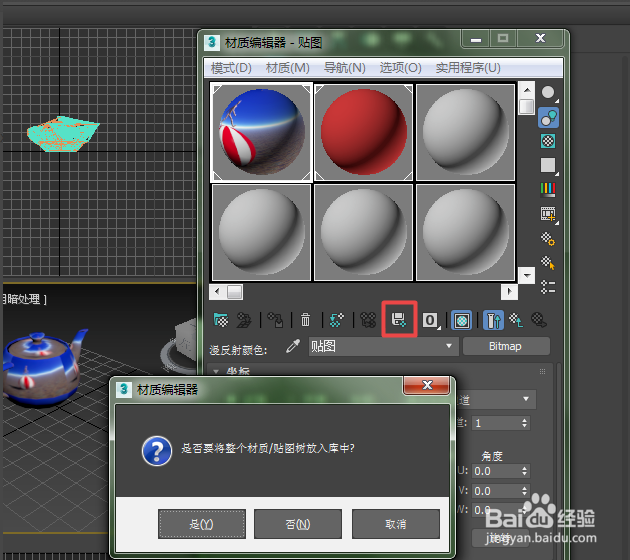The width and height of the screenshot is (630, 560).
Task: Click the U angle spinner arrows
Action: click(524, 471)
